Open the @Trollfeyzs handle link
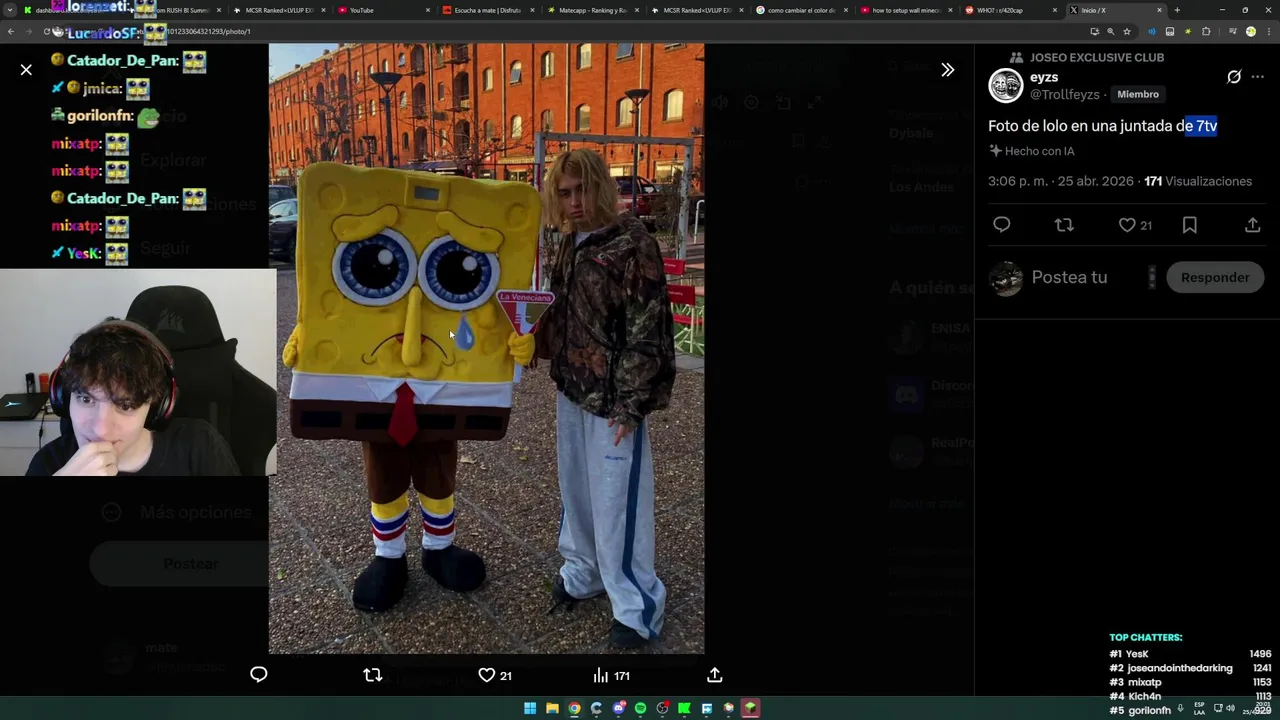 (x=1065, y=94)
